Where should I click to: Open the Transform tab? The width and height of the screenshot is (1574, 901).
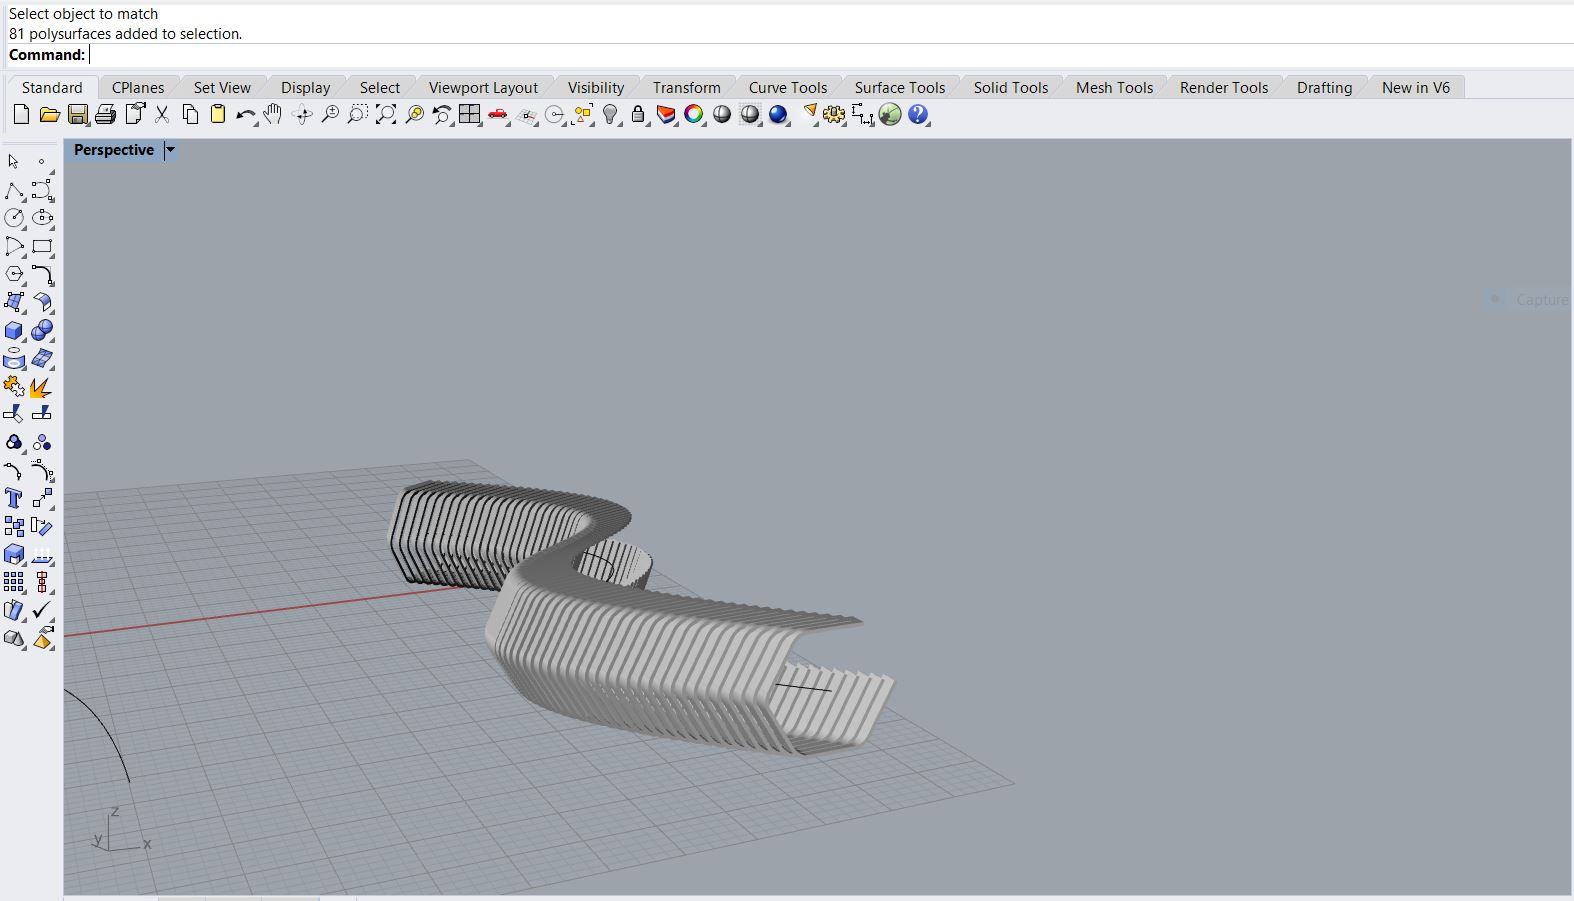pyautogui.click(x=686, y=87)
